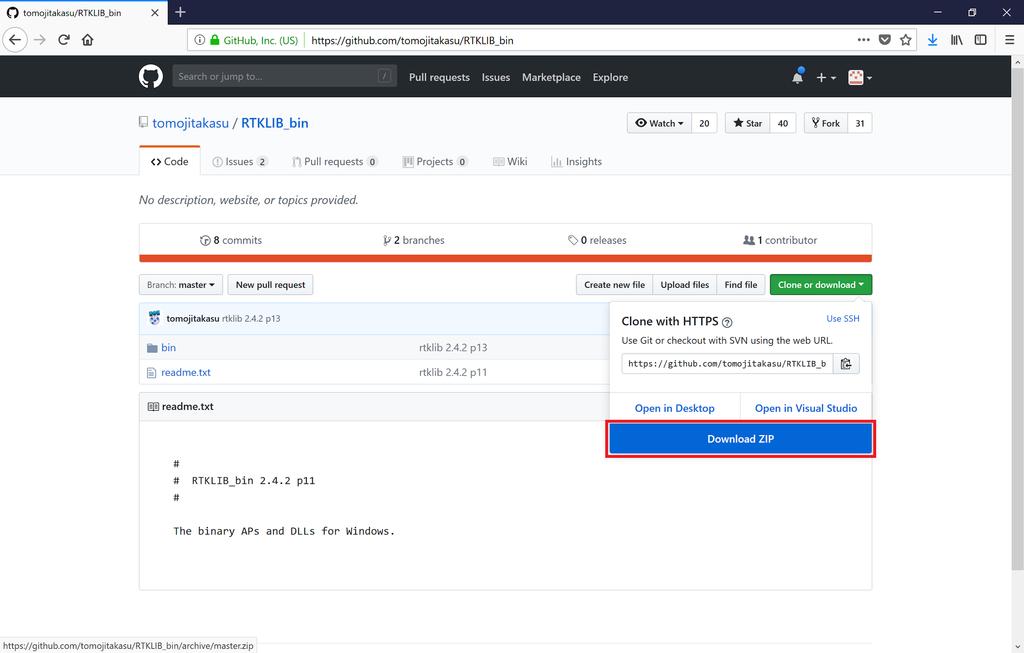This screenshot has height=653, width=1024.
Task: Open the plus create-new menu
Action: pyautogui.click(x=825, y=77)
